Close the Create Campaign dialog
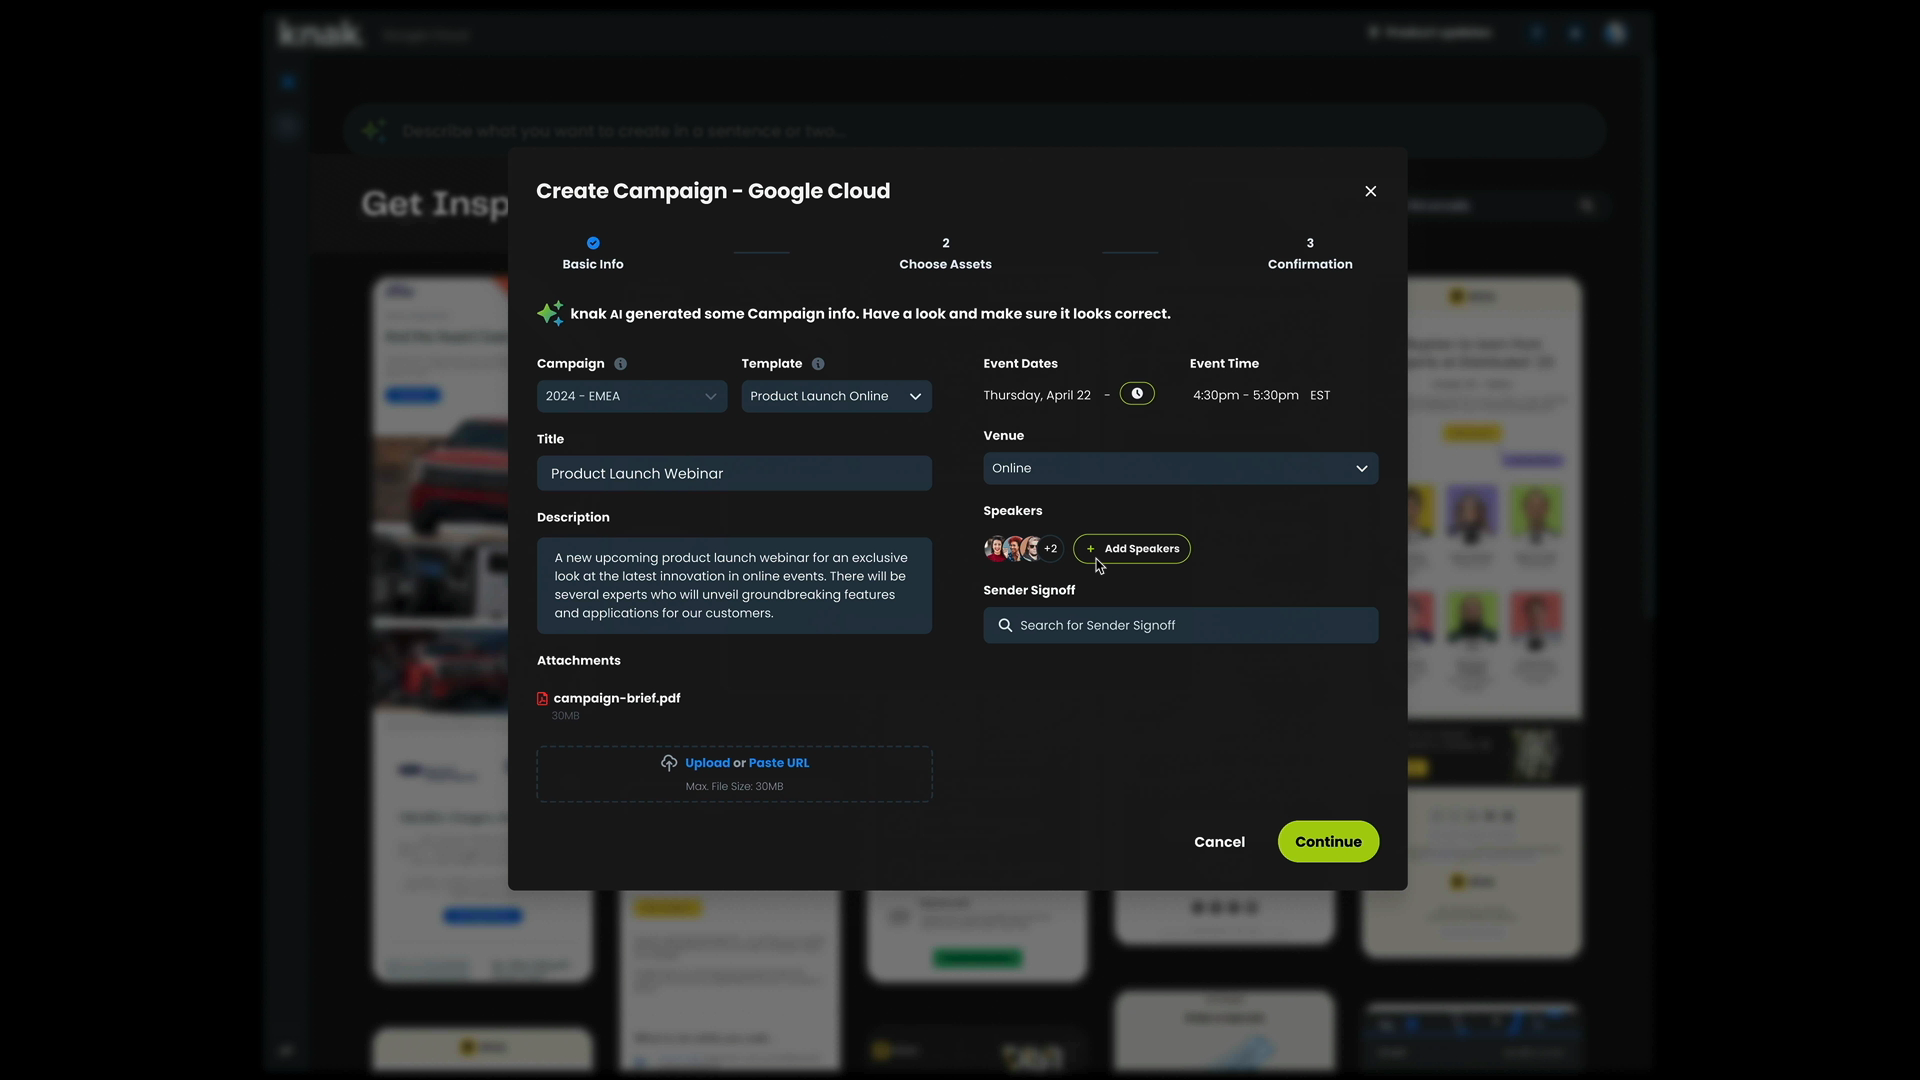Image resolution: width=1920 pixels, height=1080 pixels. click(x=1371, y=191)
